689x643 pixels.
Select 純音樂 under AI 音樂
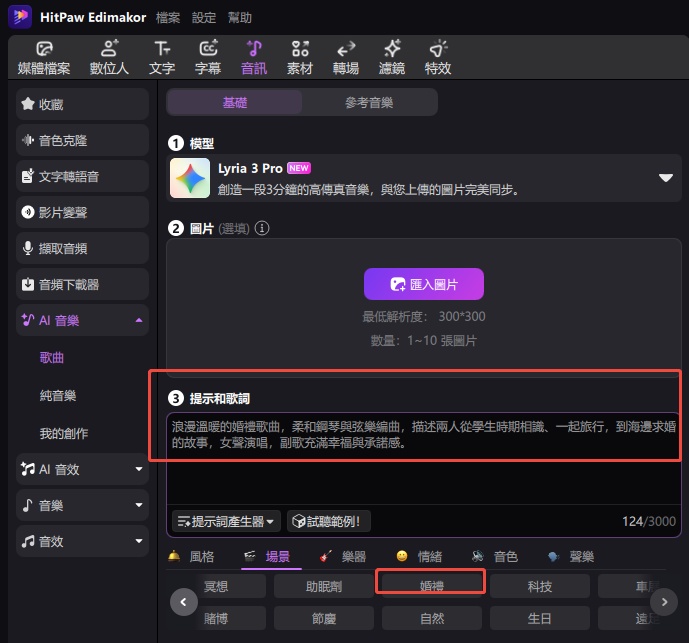(x=58, y=395)
